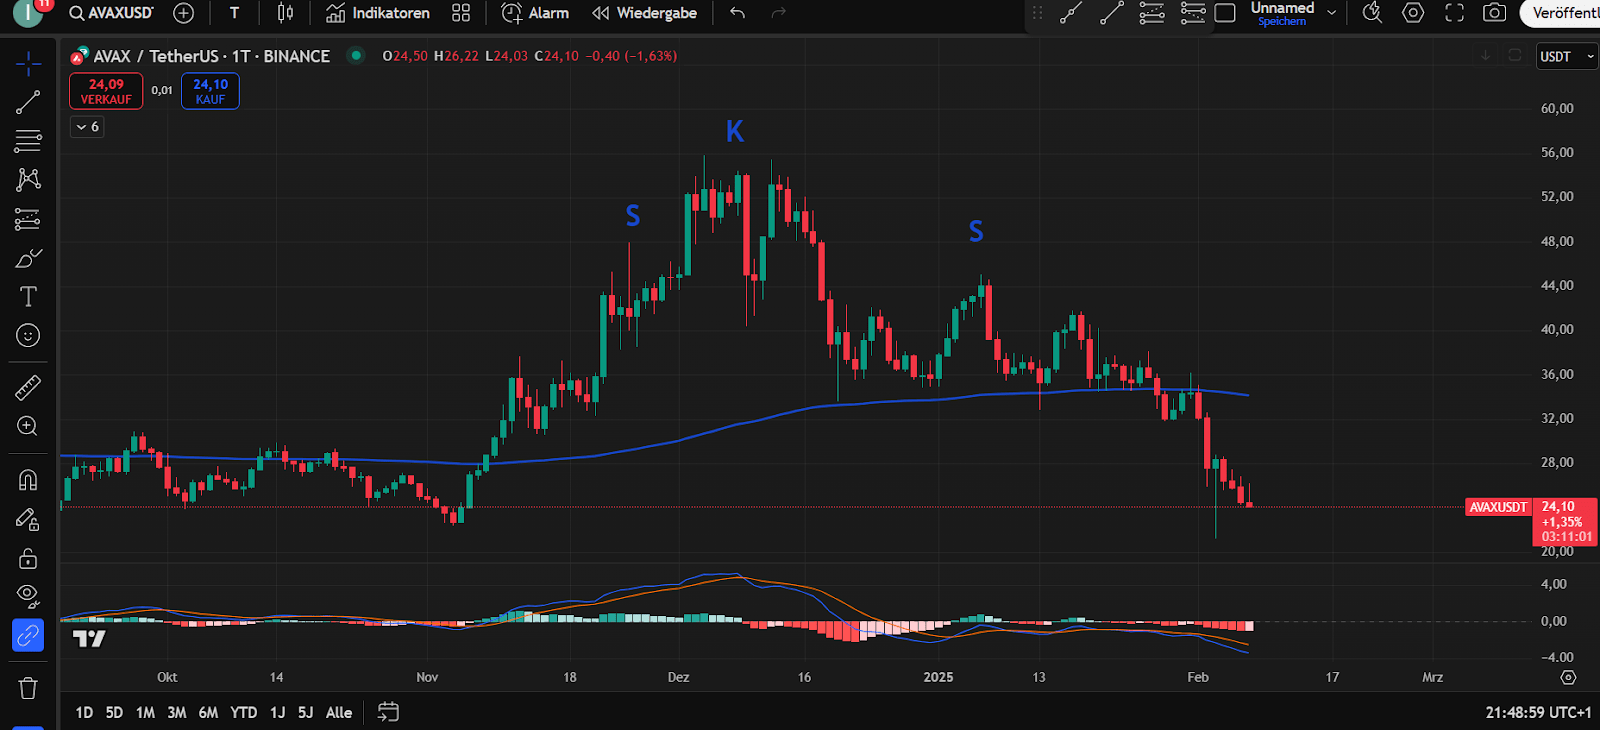Open the candlestick chart style selector

coord(285,13)
